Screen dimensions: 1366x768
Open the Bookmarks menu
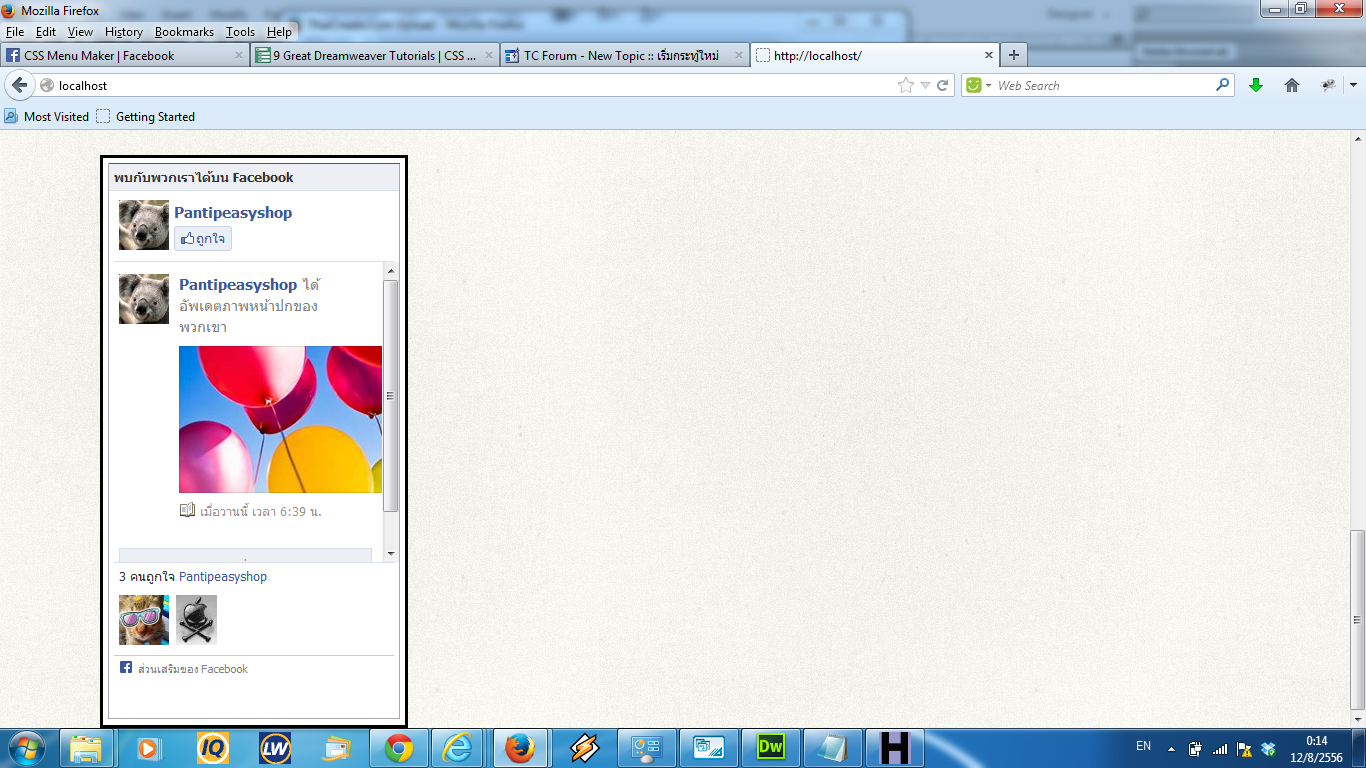pos(184,32)
